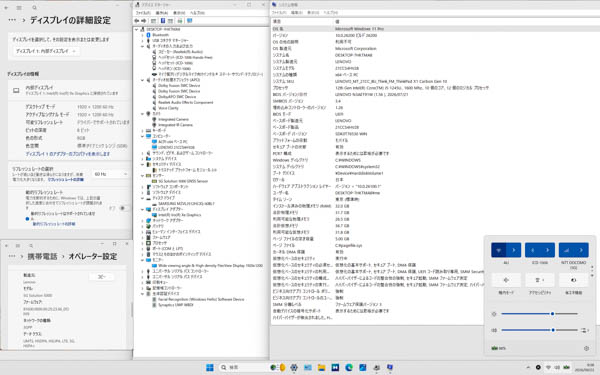Open 操作(A) menu in Device Manager
Viewport: 600px width, 375px height.
(x=161, y=13)
